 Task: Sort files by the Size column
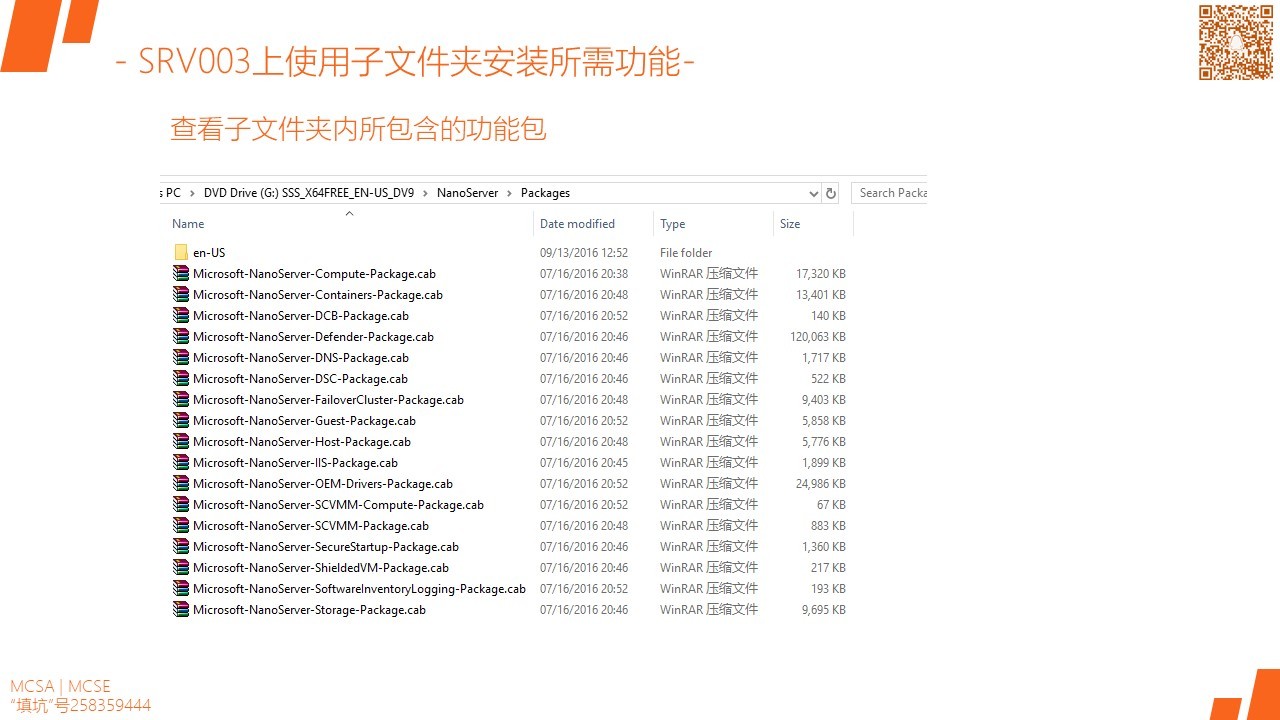point(790,224)
